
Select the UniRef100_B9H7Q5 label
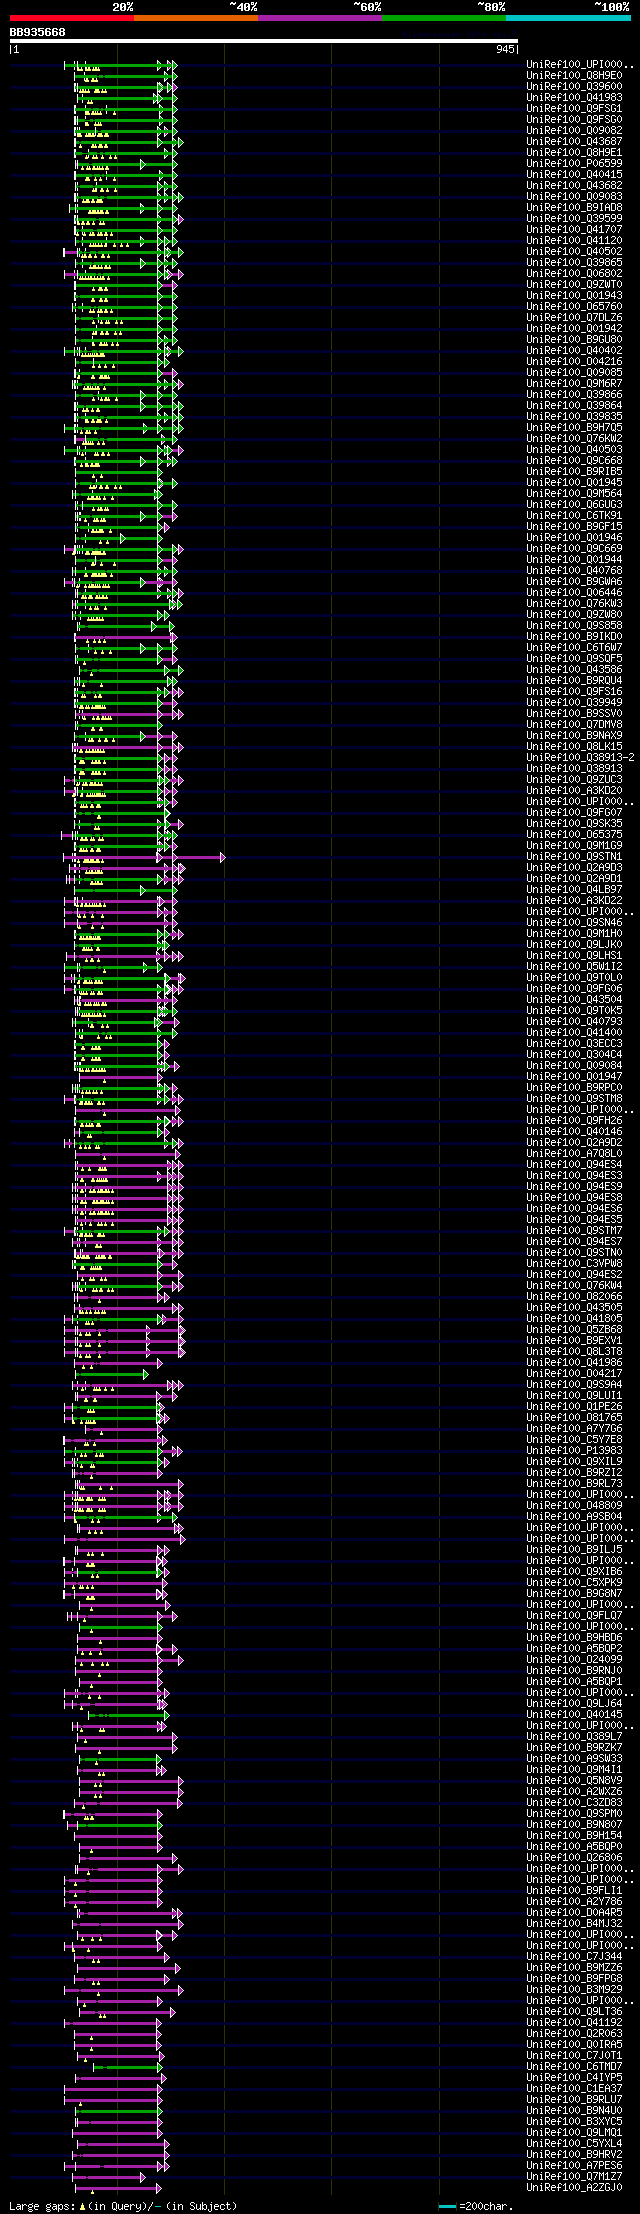coord(574,427)
